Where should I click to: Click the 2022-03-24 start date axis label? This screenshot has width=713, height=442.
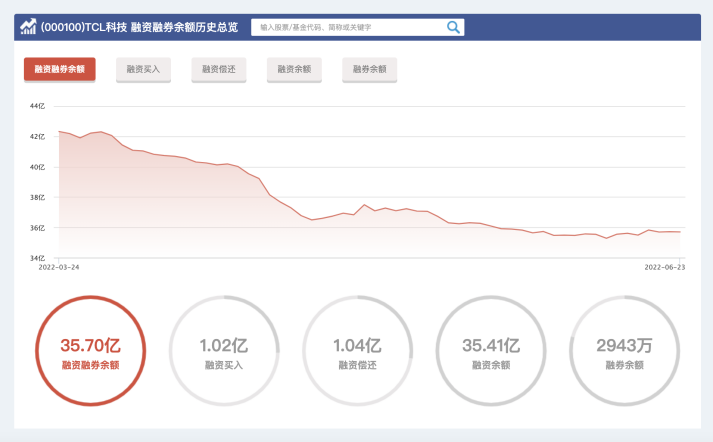click(59, 267)
